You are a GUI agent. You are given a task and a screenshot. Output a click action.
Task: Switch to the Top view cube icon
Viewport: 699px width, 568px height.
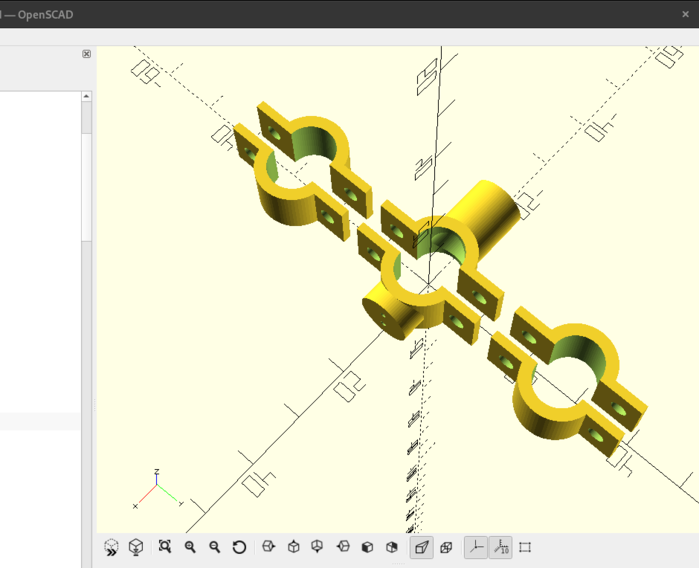[x=293, y=547]
